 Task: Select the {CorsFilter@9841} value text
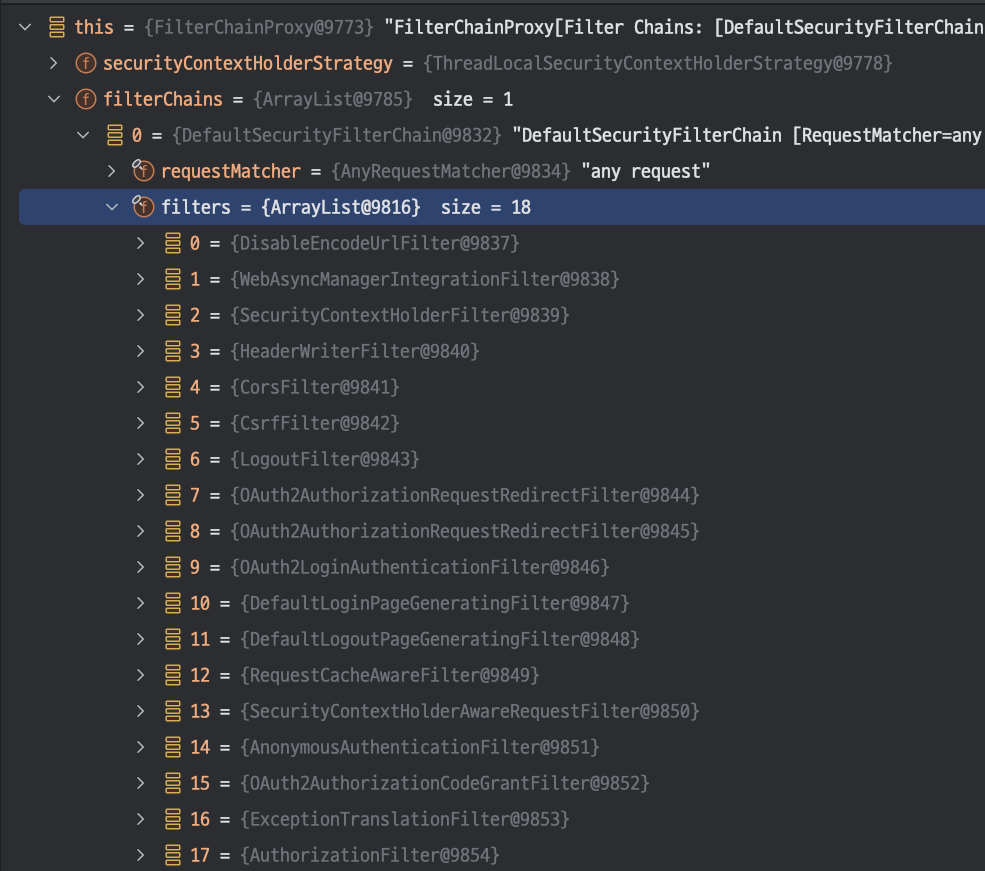coord(315,387)
